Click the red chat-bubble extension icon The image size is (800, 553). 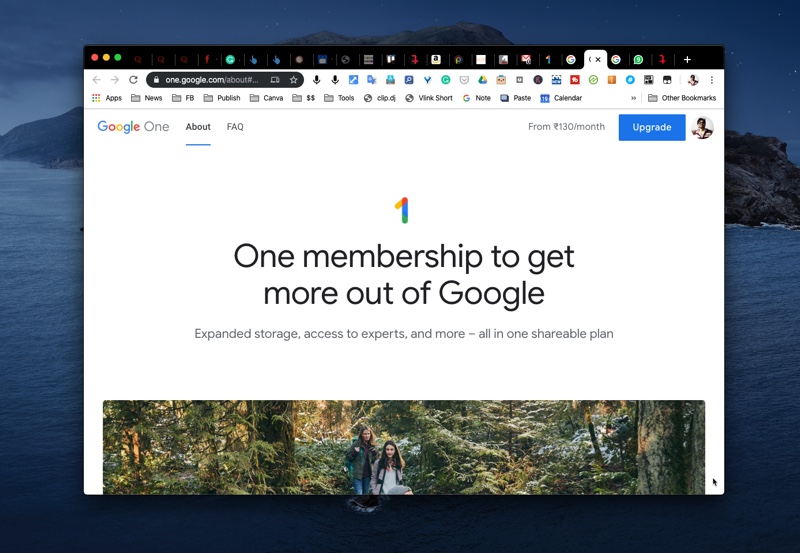point(574,80)
